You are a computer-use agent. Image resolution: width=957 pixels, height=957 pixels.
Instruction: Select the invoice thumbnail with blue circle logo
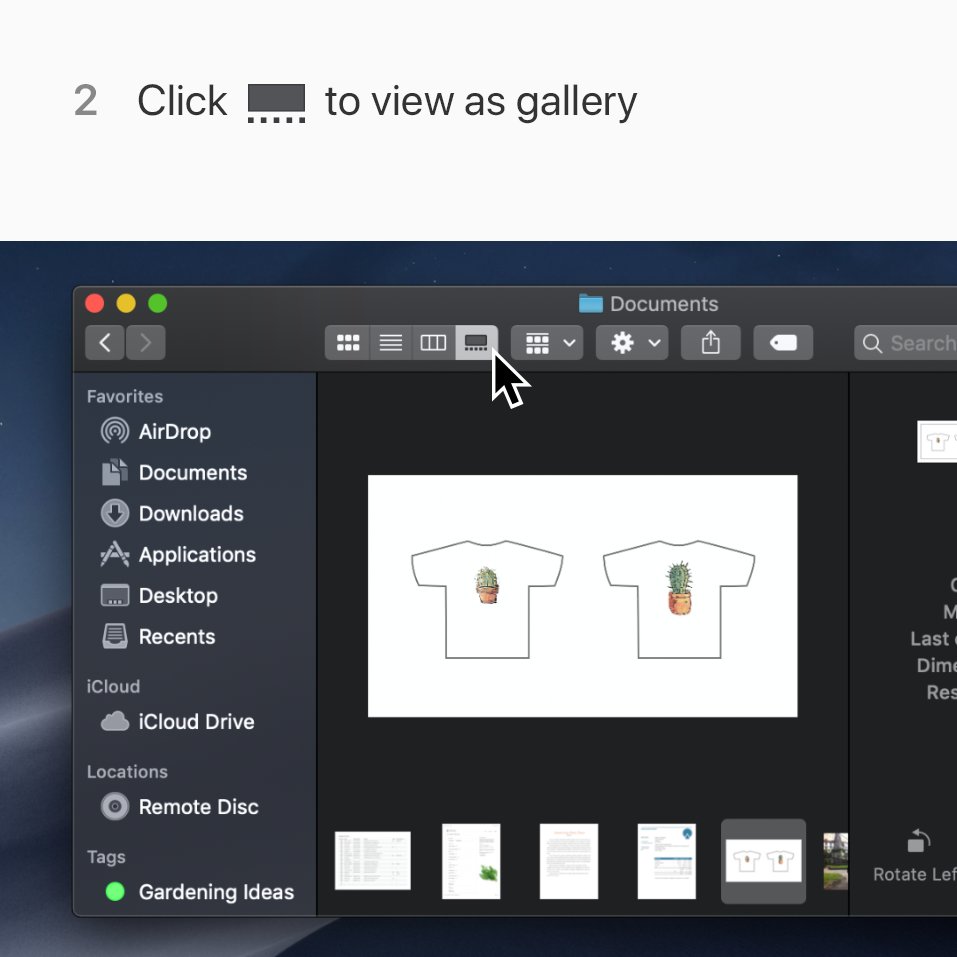666,861
